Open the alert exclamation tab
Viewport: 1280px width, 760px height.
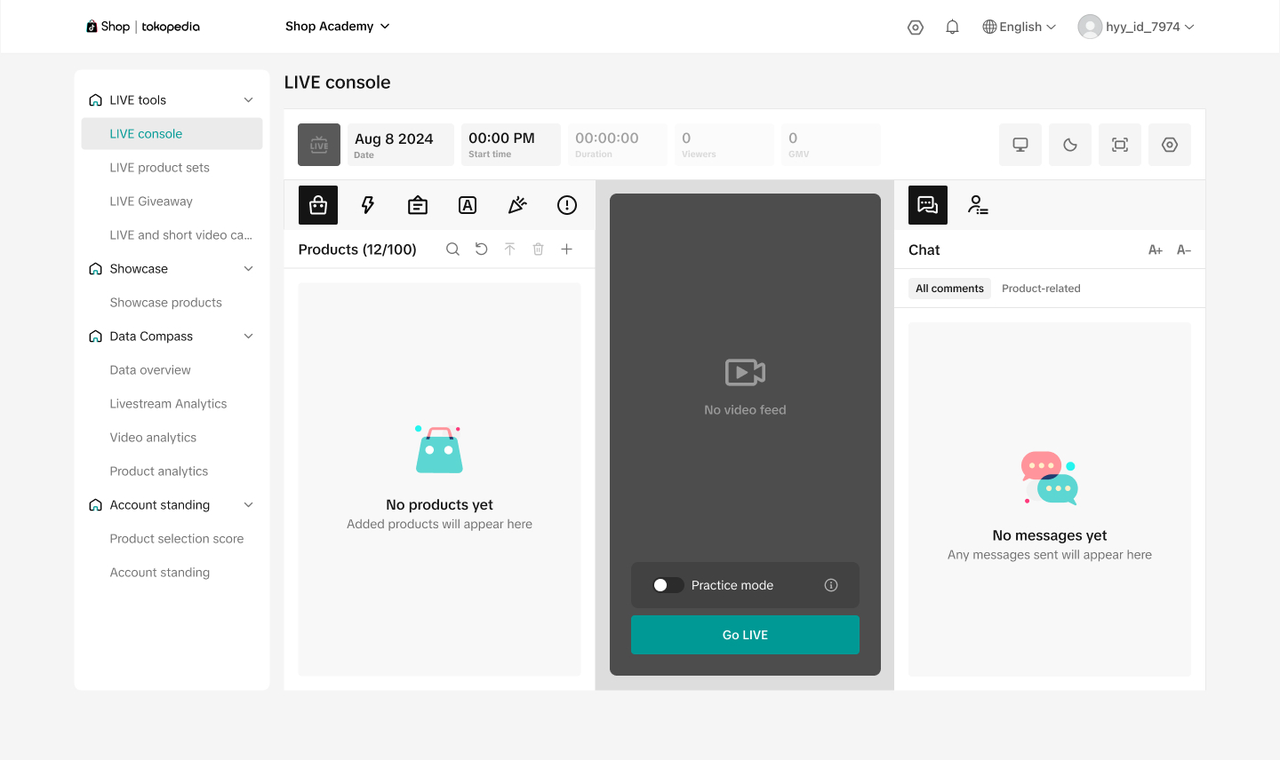(567, 205)
